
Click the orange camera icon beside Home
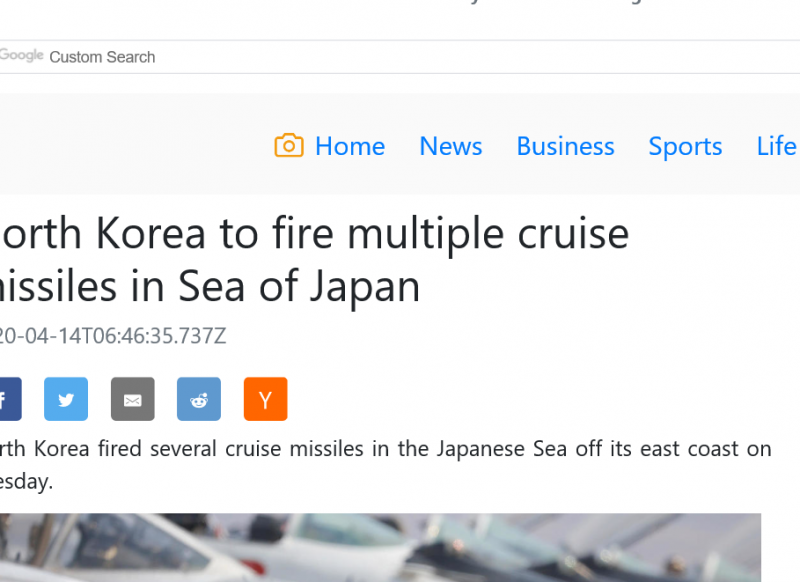[288, 146]
